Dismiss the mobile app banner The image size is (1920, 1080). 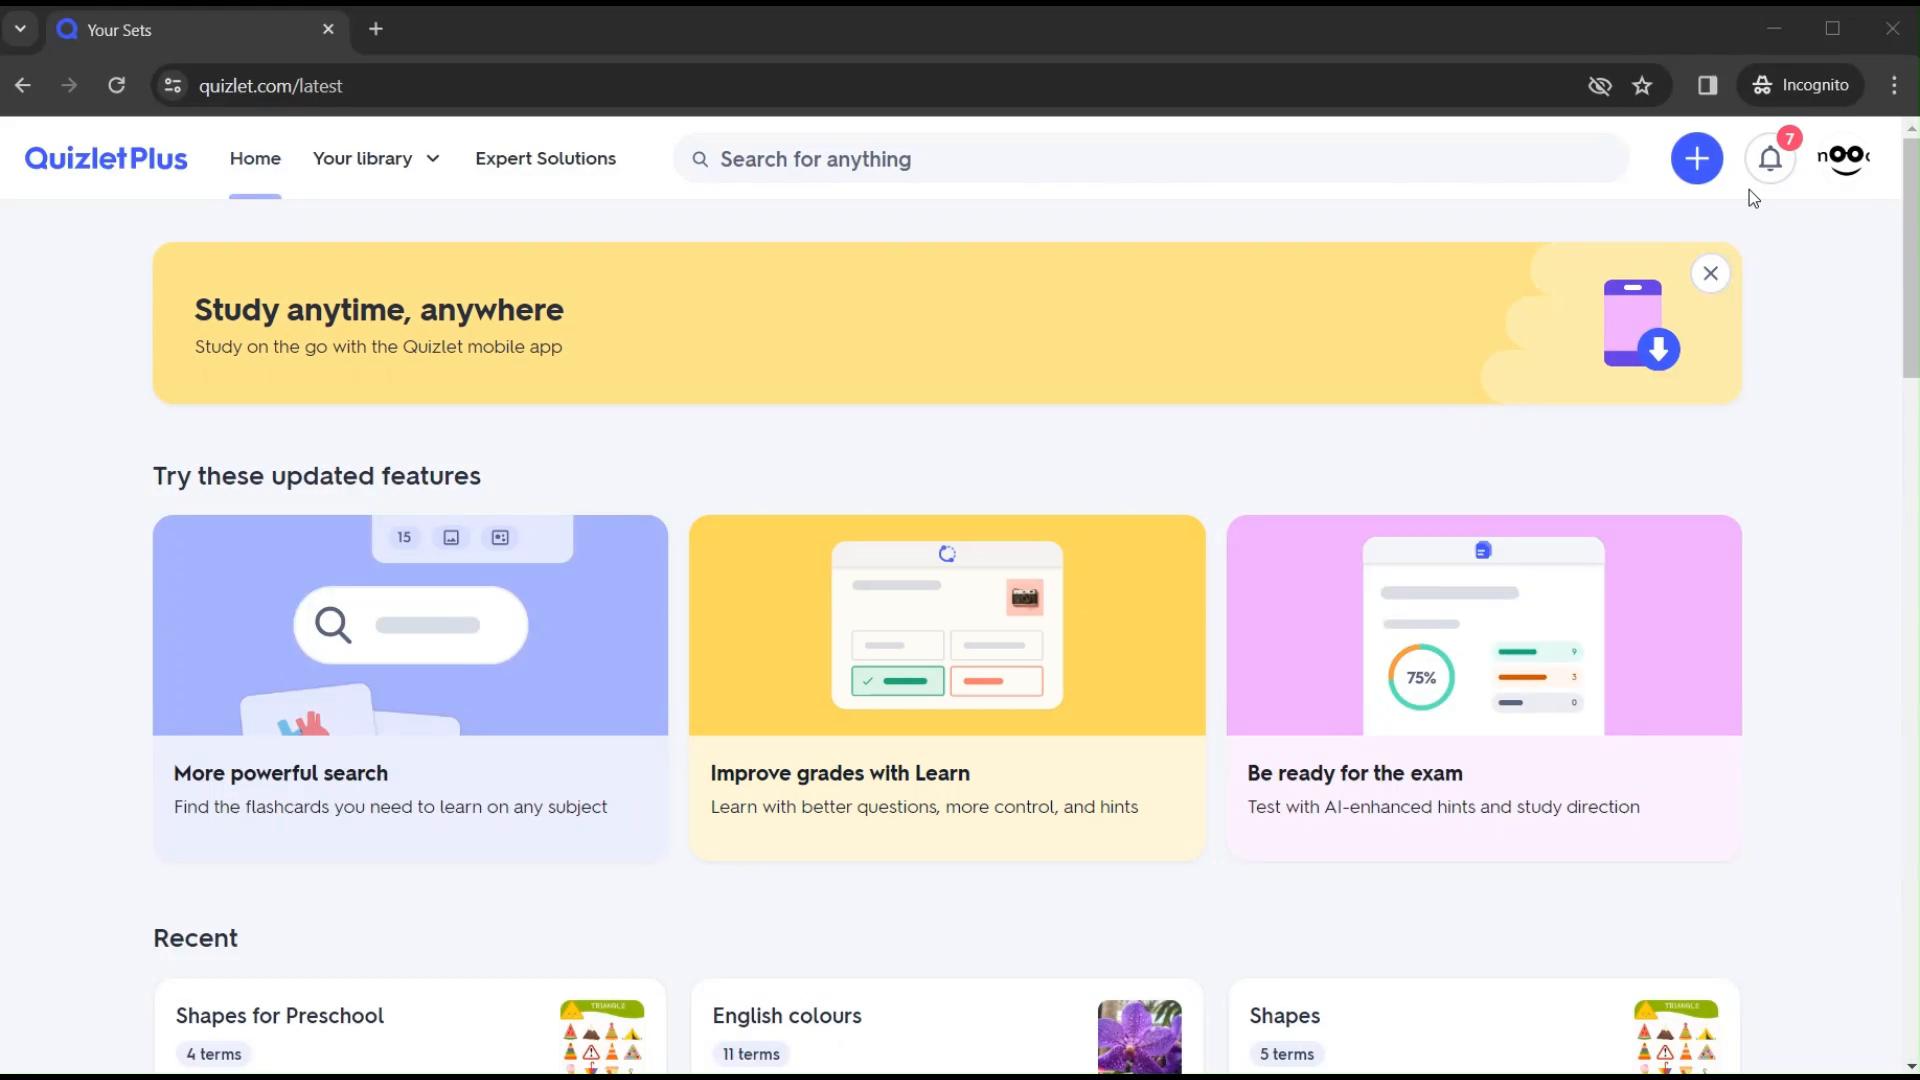coord(1709,273)
